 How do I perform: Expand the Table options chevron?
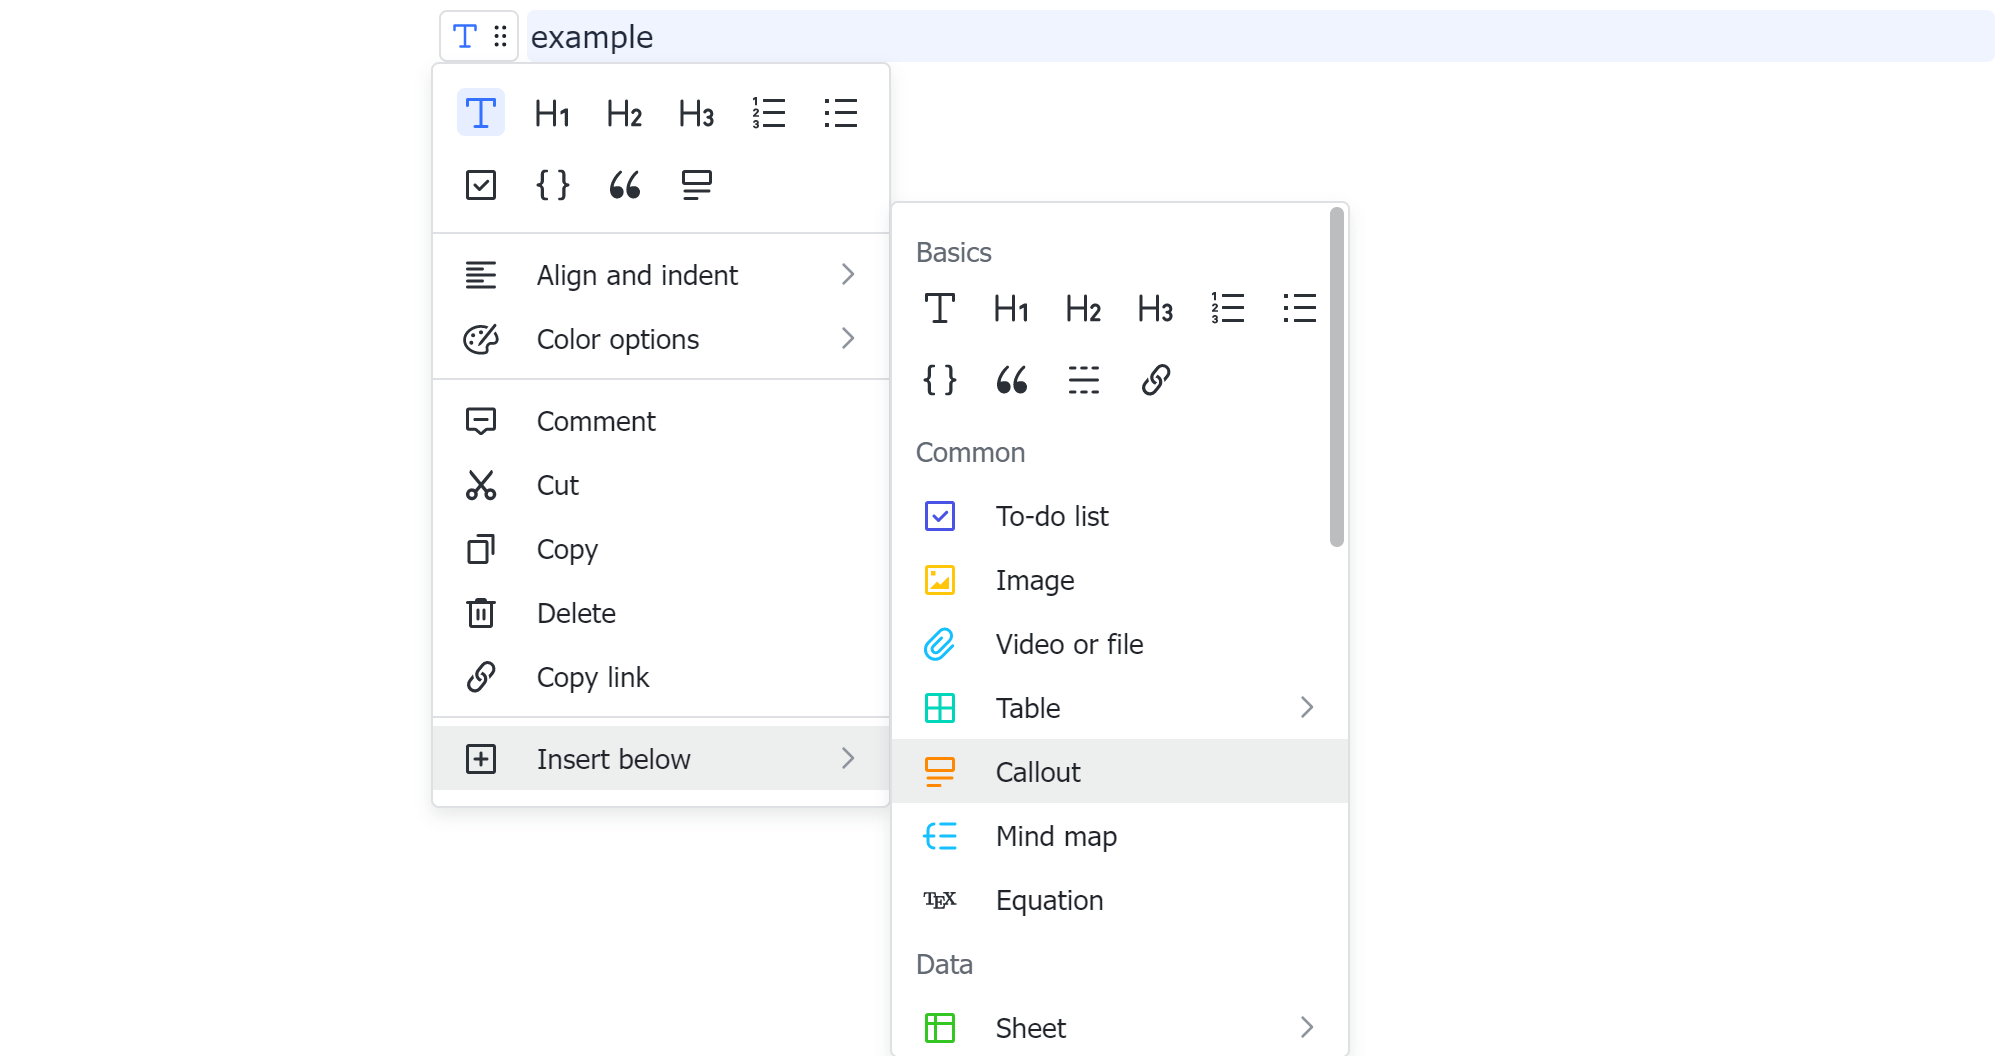coord(1307,707)
